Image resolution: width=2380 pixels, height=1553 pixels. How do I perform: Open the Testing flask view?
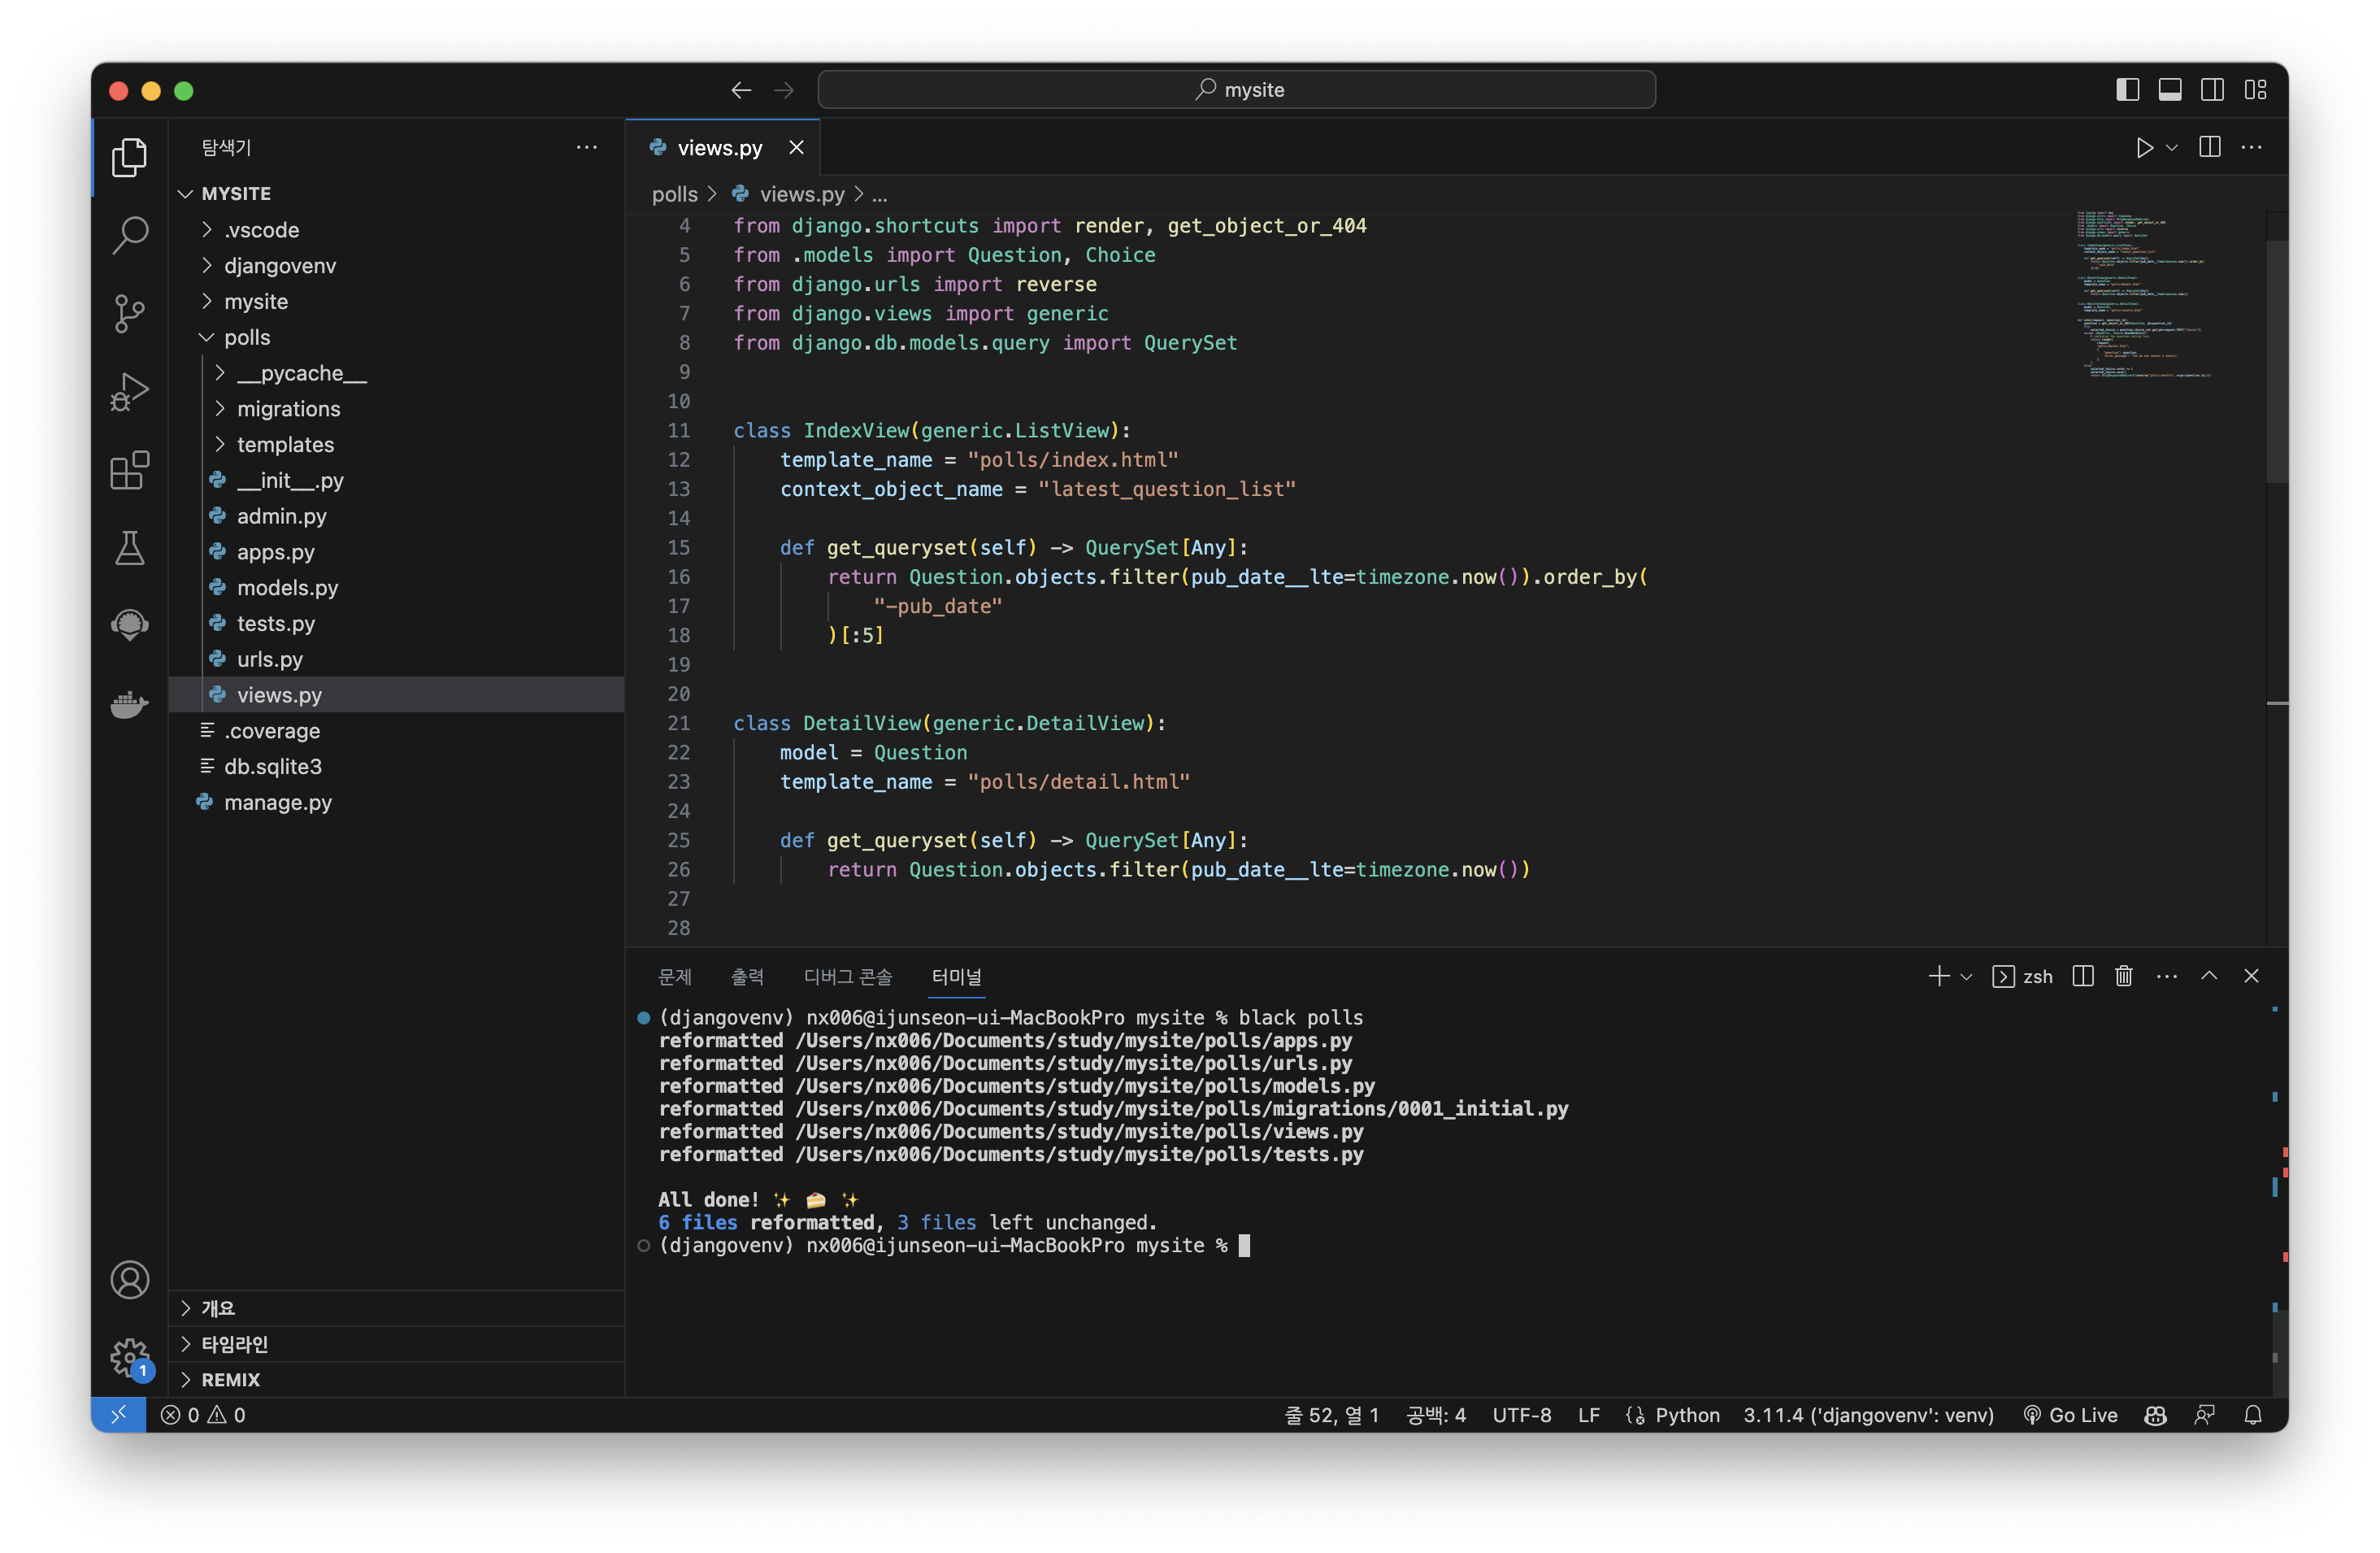tap(129, 548)
